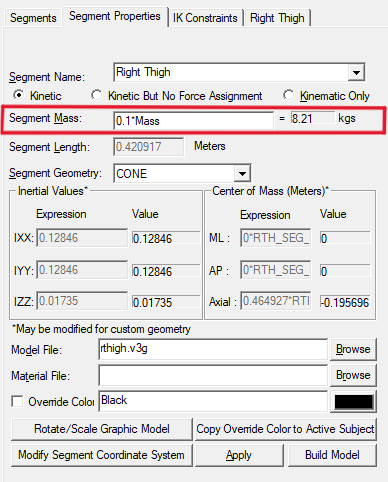This screenshot has height=482, width=388.
Task: Expand the Segment Name dropdown arrow
Action: (356, 72)
